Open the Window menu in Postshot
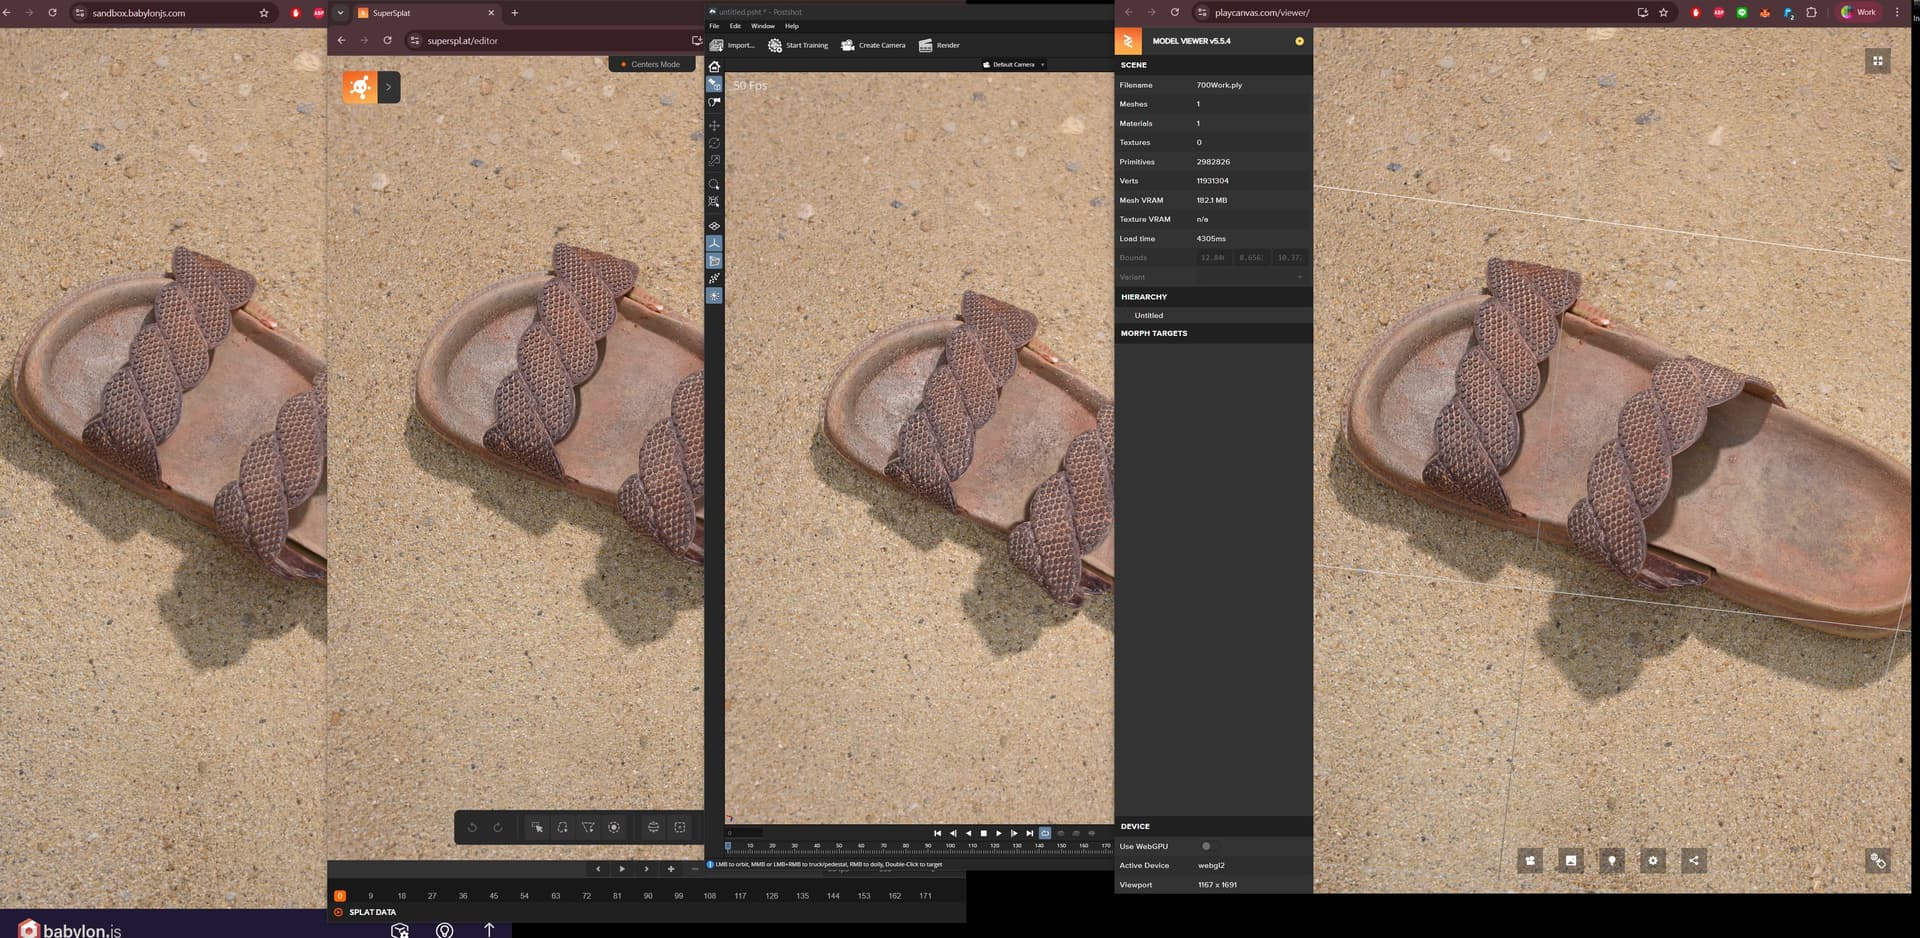Image resolution: width=1920 pixels, height=938 pixels. pyautogui.click(x=762, y=26)
